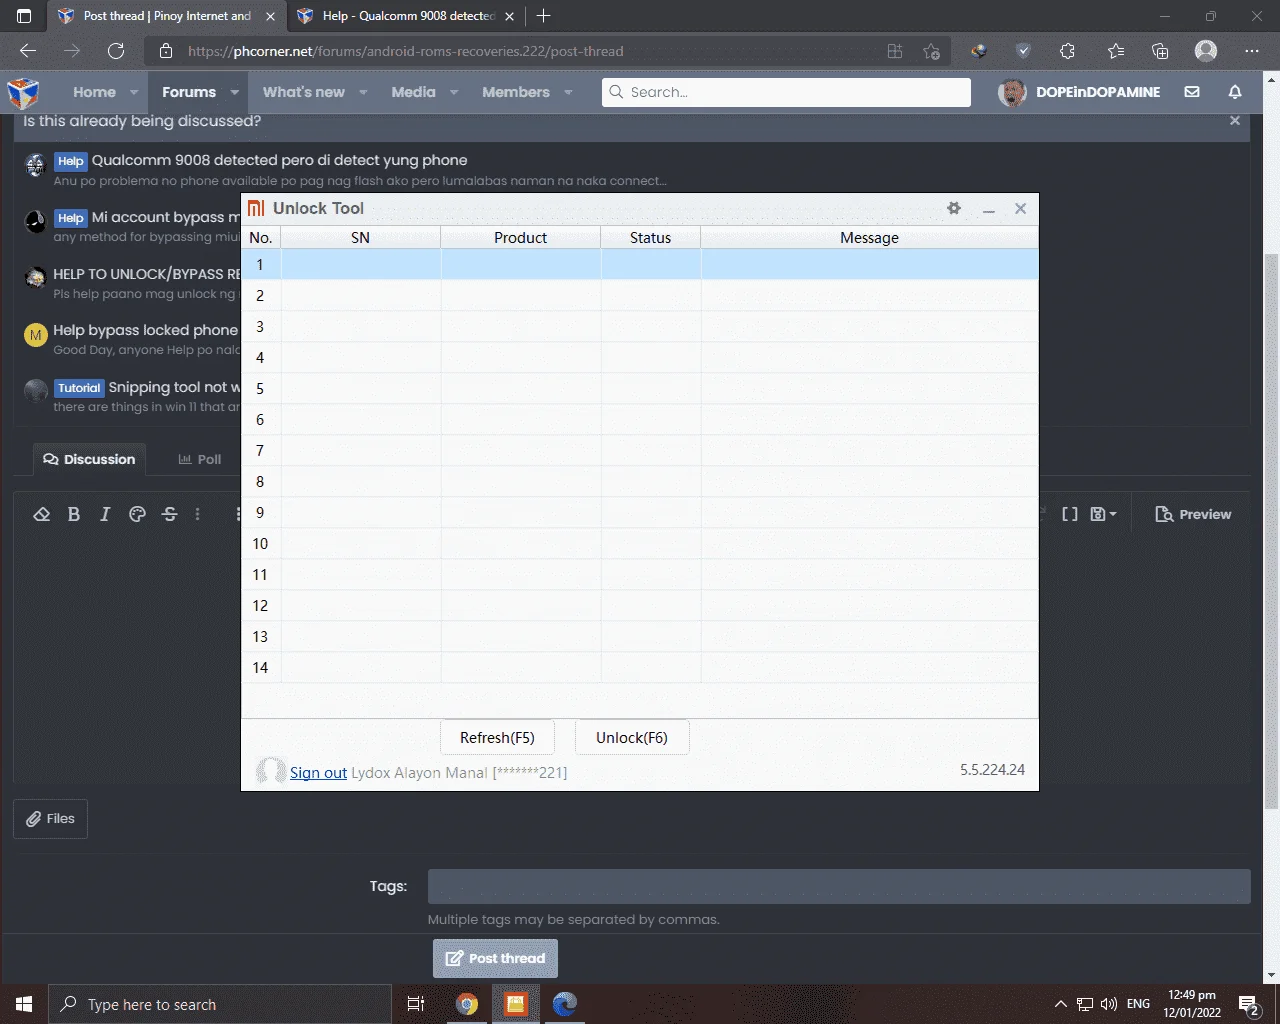Click Windows Start button
This screenshot has height=1024, width=1280.
[x=24, y=1004]
